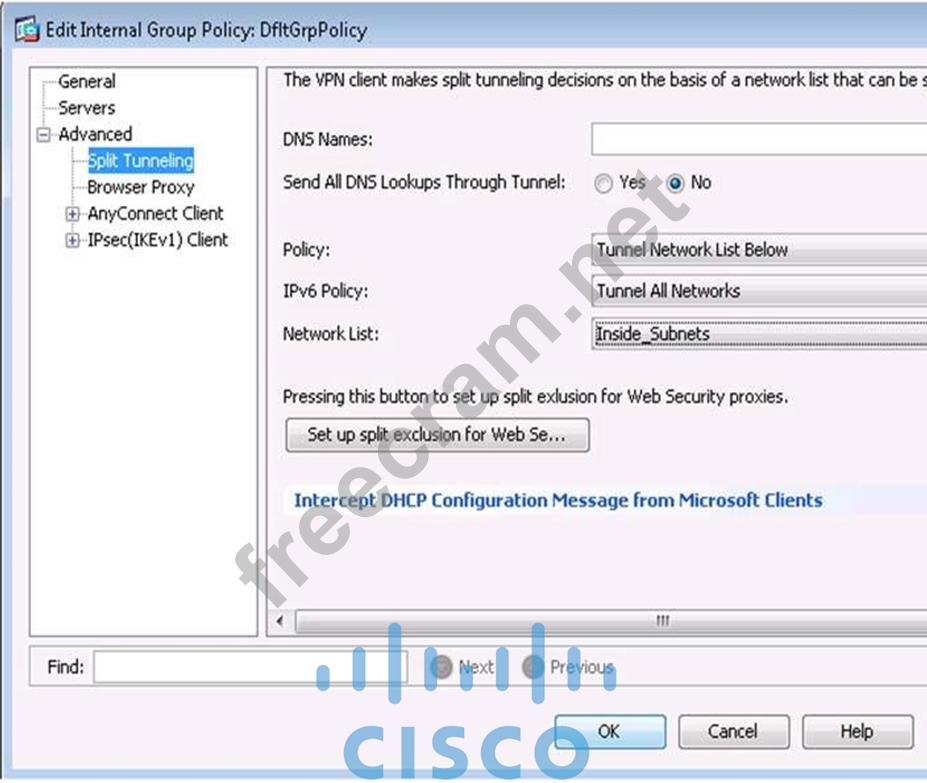Click the horizontal scrollbar left arrow
The image size is (927, 783).
280,621
